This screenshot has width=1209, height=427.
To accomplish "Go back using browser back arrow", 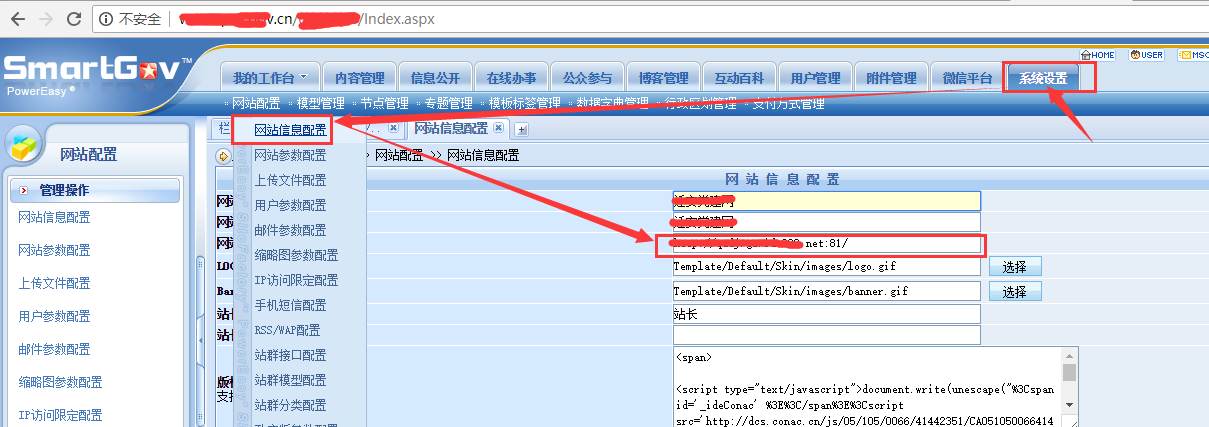I will click(17, 19).
